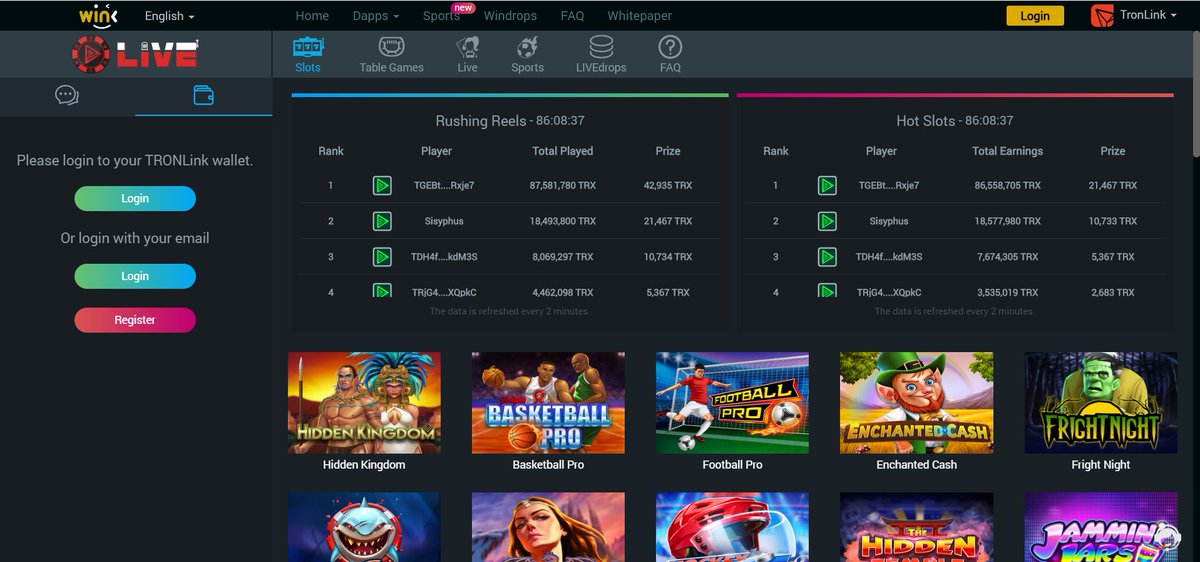Click the Enchanted Cash game title text
Image resolution: width=1200 pixels, height=562 pixels.
coord(917,465)
